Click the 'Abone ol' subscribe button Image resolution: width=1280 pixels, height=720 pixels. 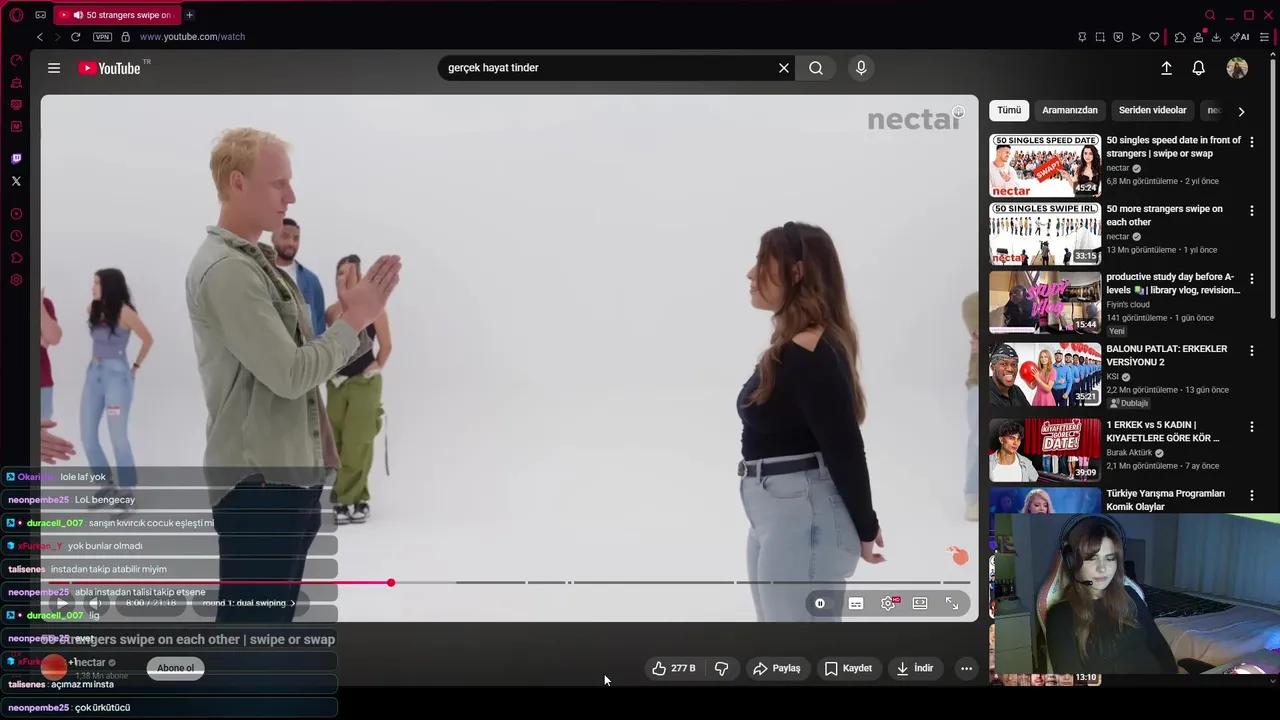click(x=176, y=668)
